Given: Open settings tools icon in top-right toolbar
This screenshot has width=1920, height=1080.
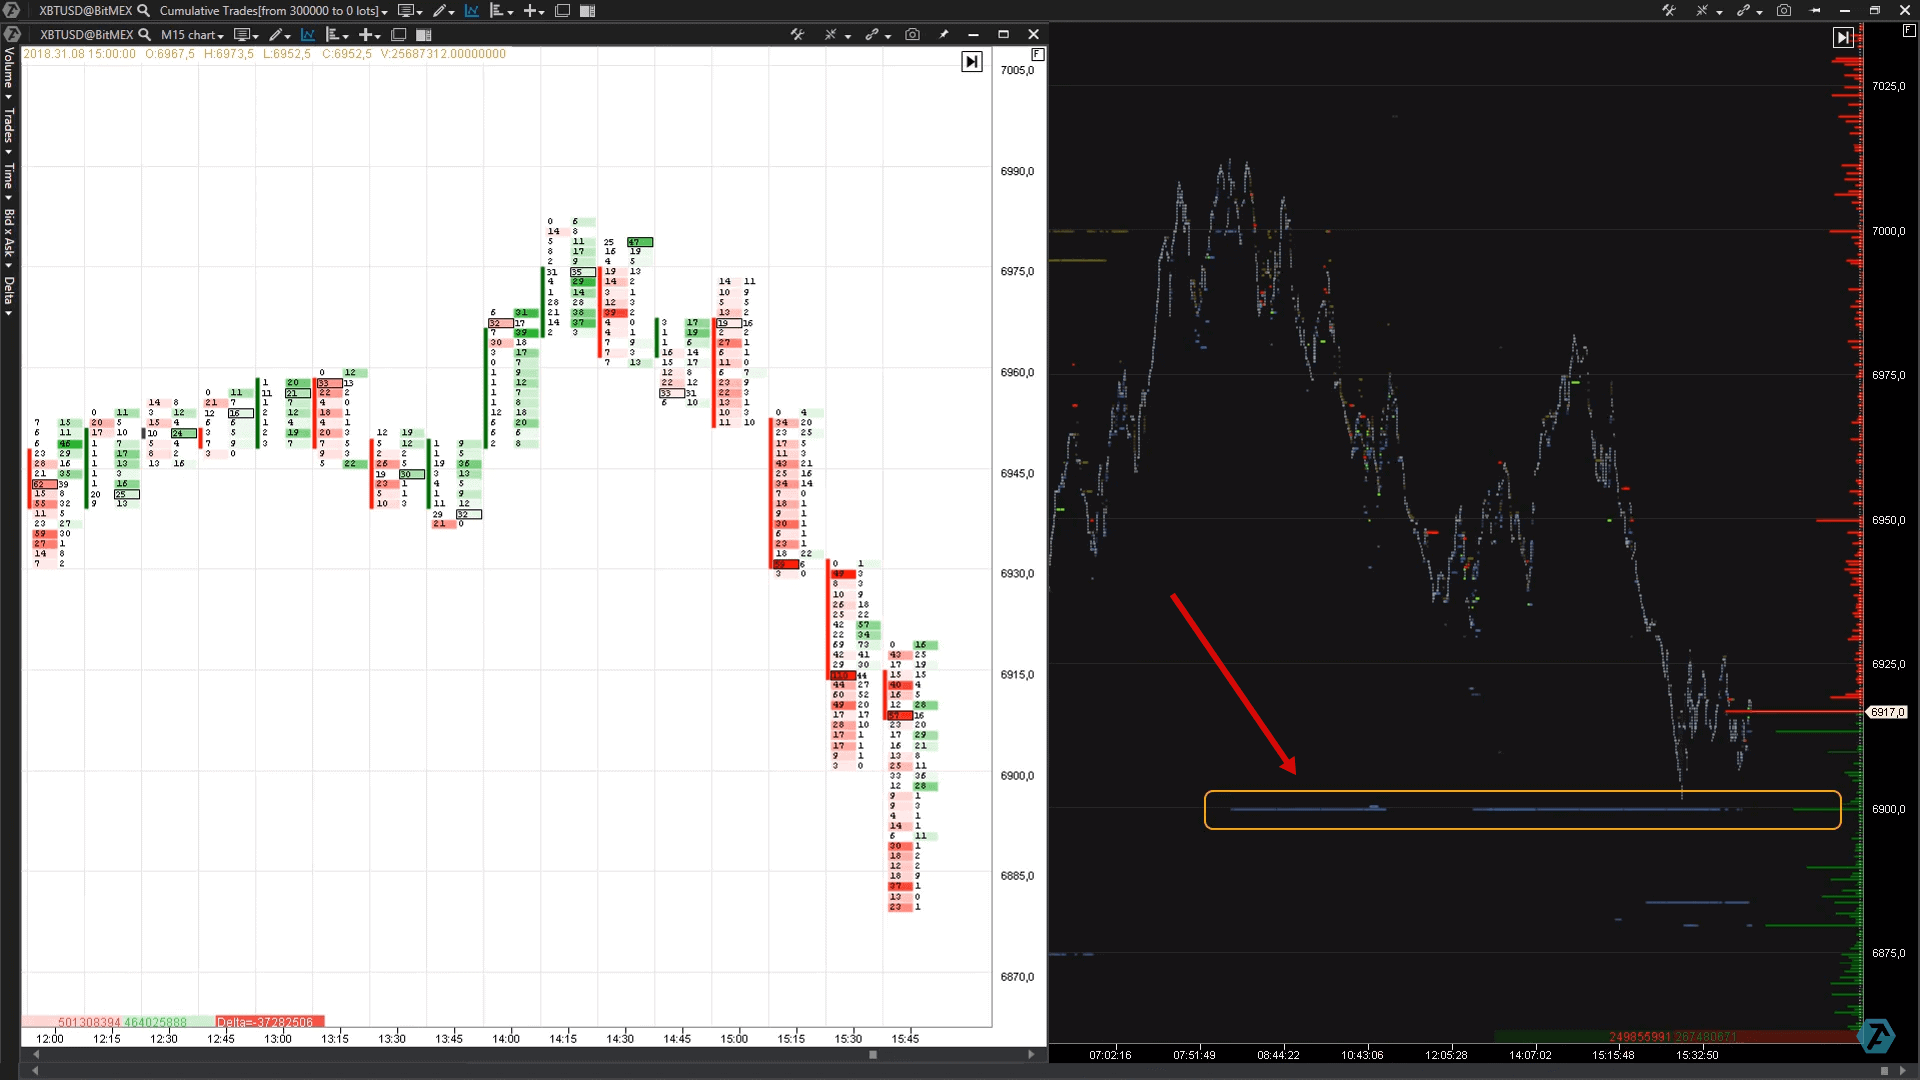Looking at the screenshot, I should coord(1669,10).
